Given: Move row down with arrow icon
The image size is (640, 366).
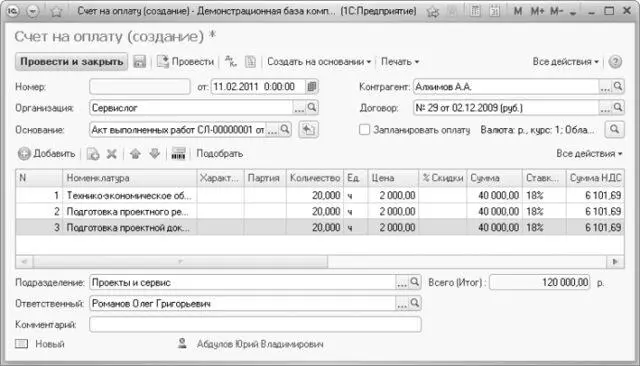Looking at the screenshot, I should click(x=154, y=154).
